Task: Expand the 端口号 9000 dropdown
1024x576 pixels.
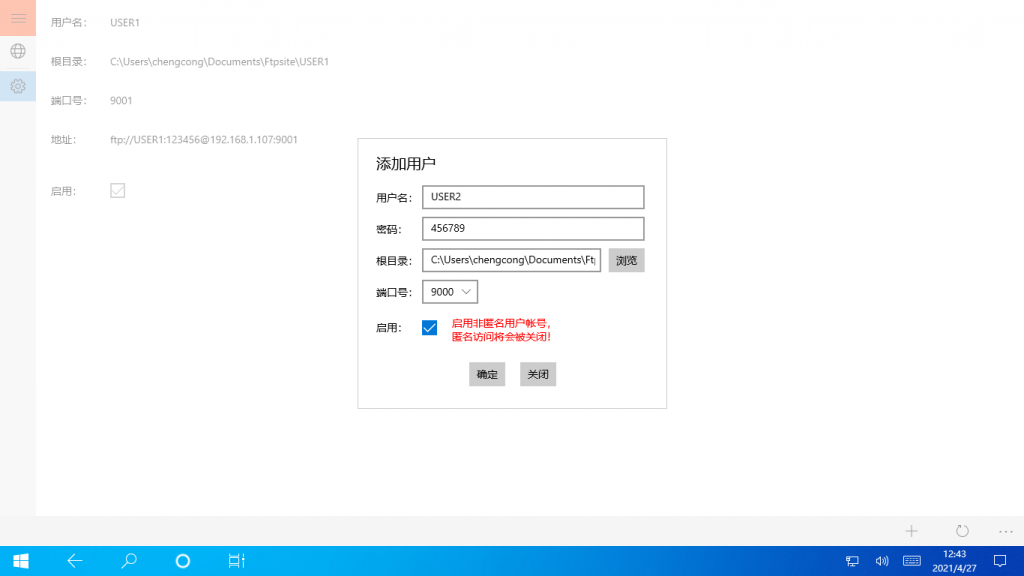Action: coord(450,292)
